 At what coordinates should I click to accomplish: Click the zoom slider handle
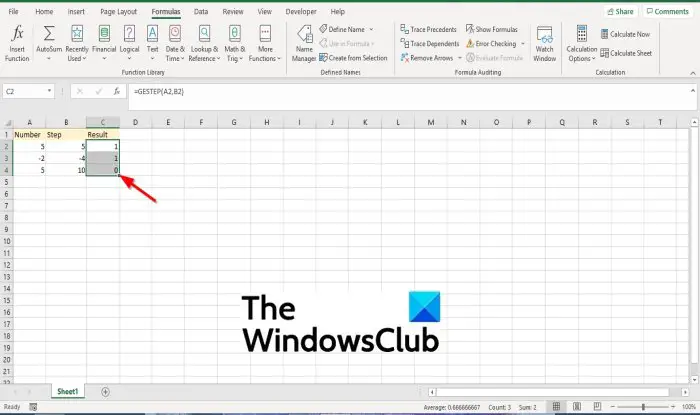(x=643, y=407)
